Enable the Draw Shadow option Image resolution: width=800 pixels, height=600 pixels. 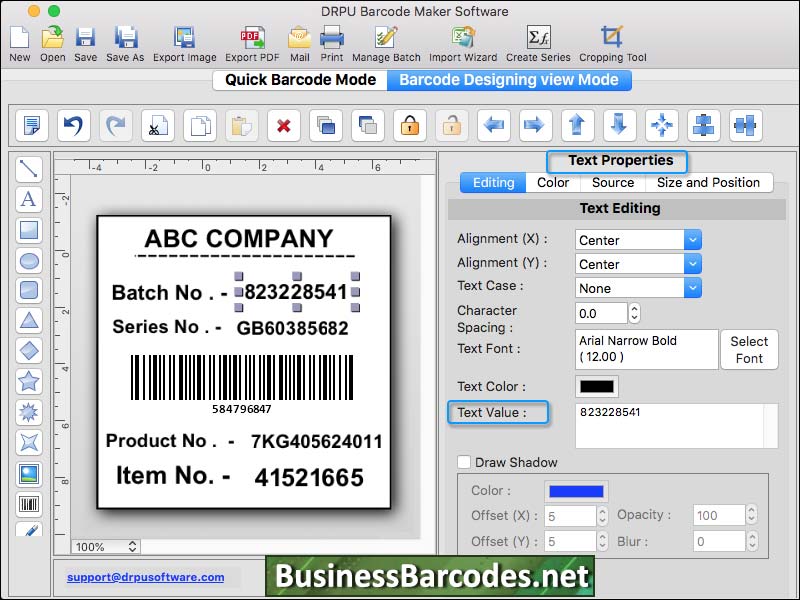[x=464, y=462]
